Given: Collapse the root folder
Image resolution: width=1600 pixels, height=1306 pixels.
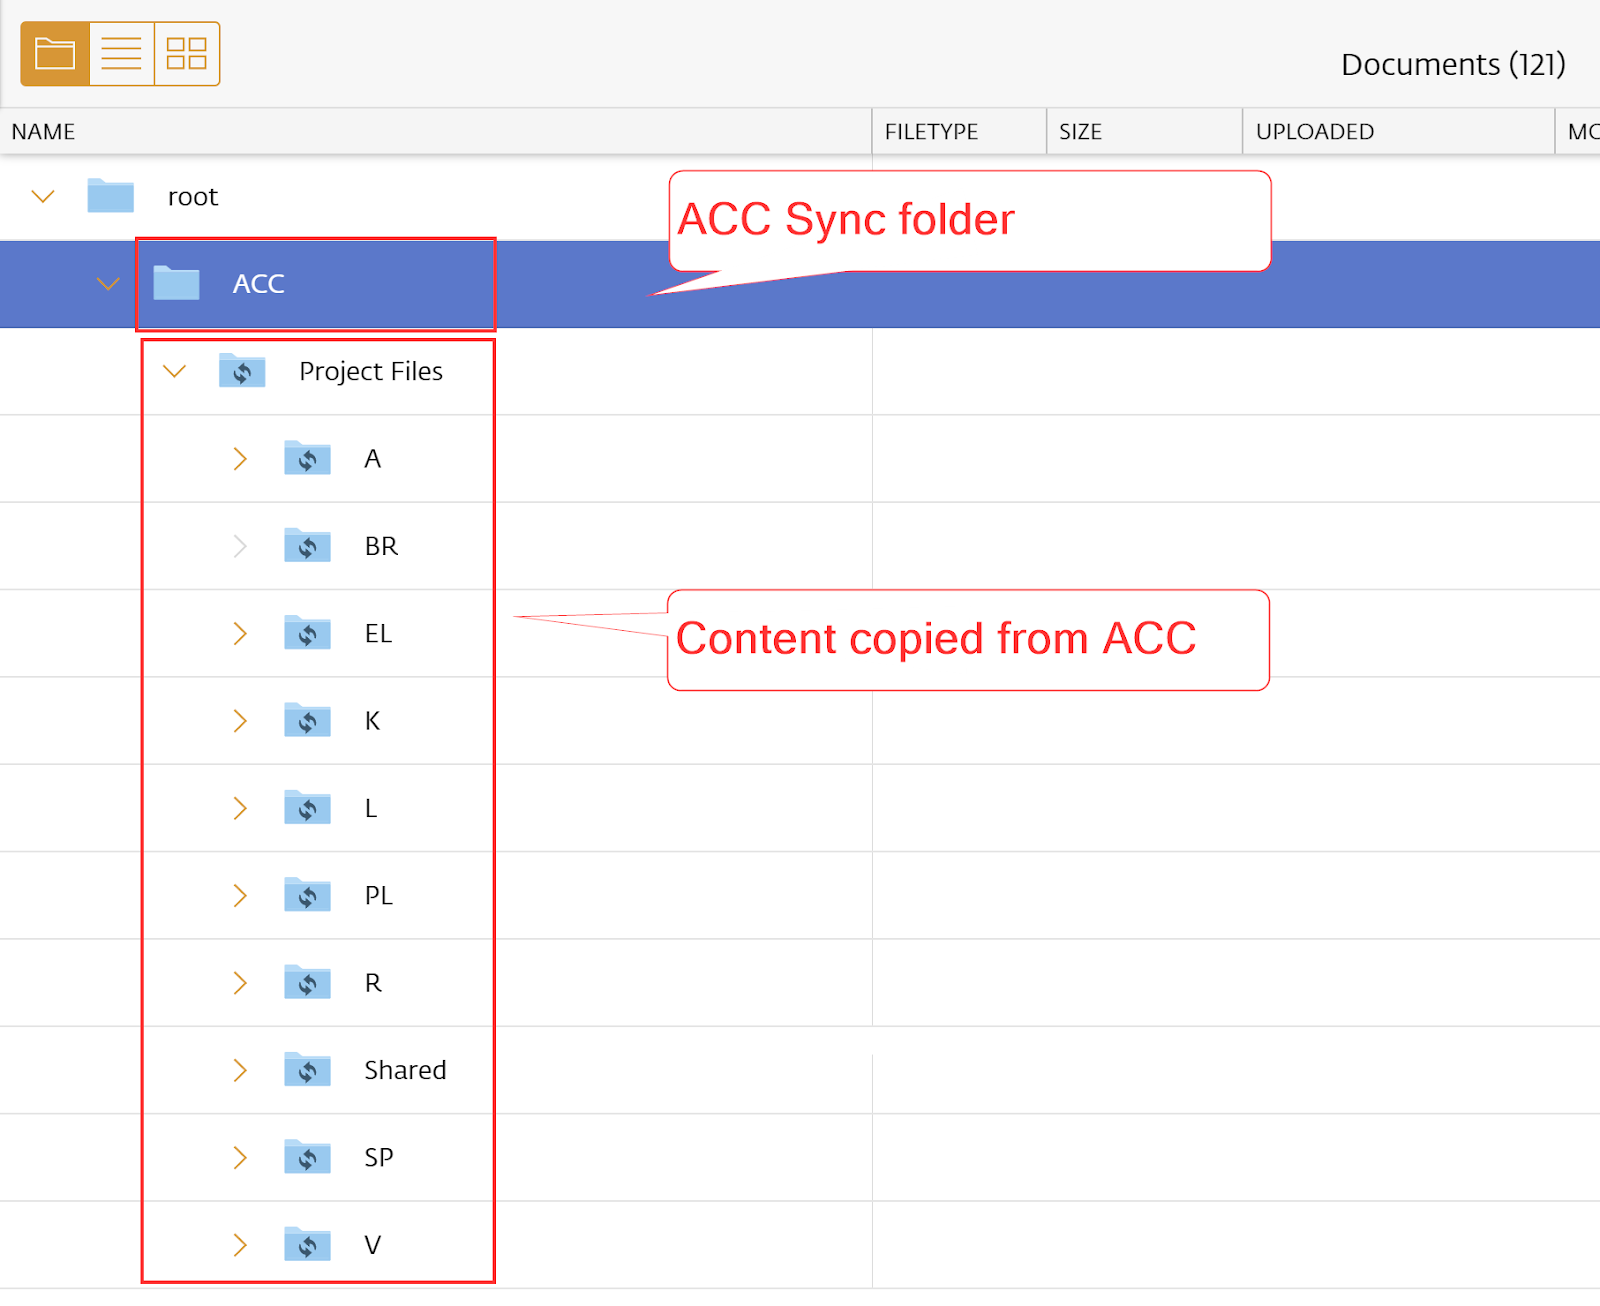Looking at the screenshot, I should click(x=43, y=197).
